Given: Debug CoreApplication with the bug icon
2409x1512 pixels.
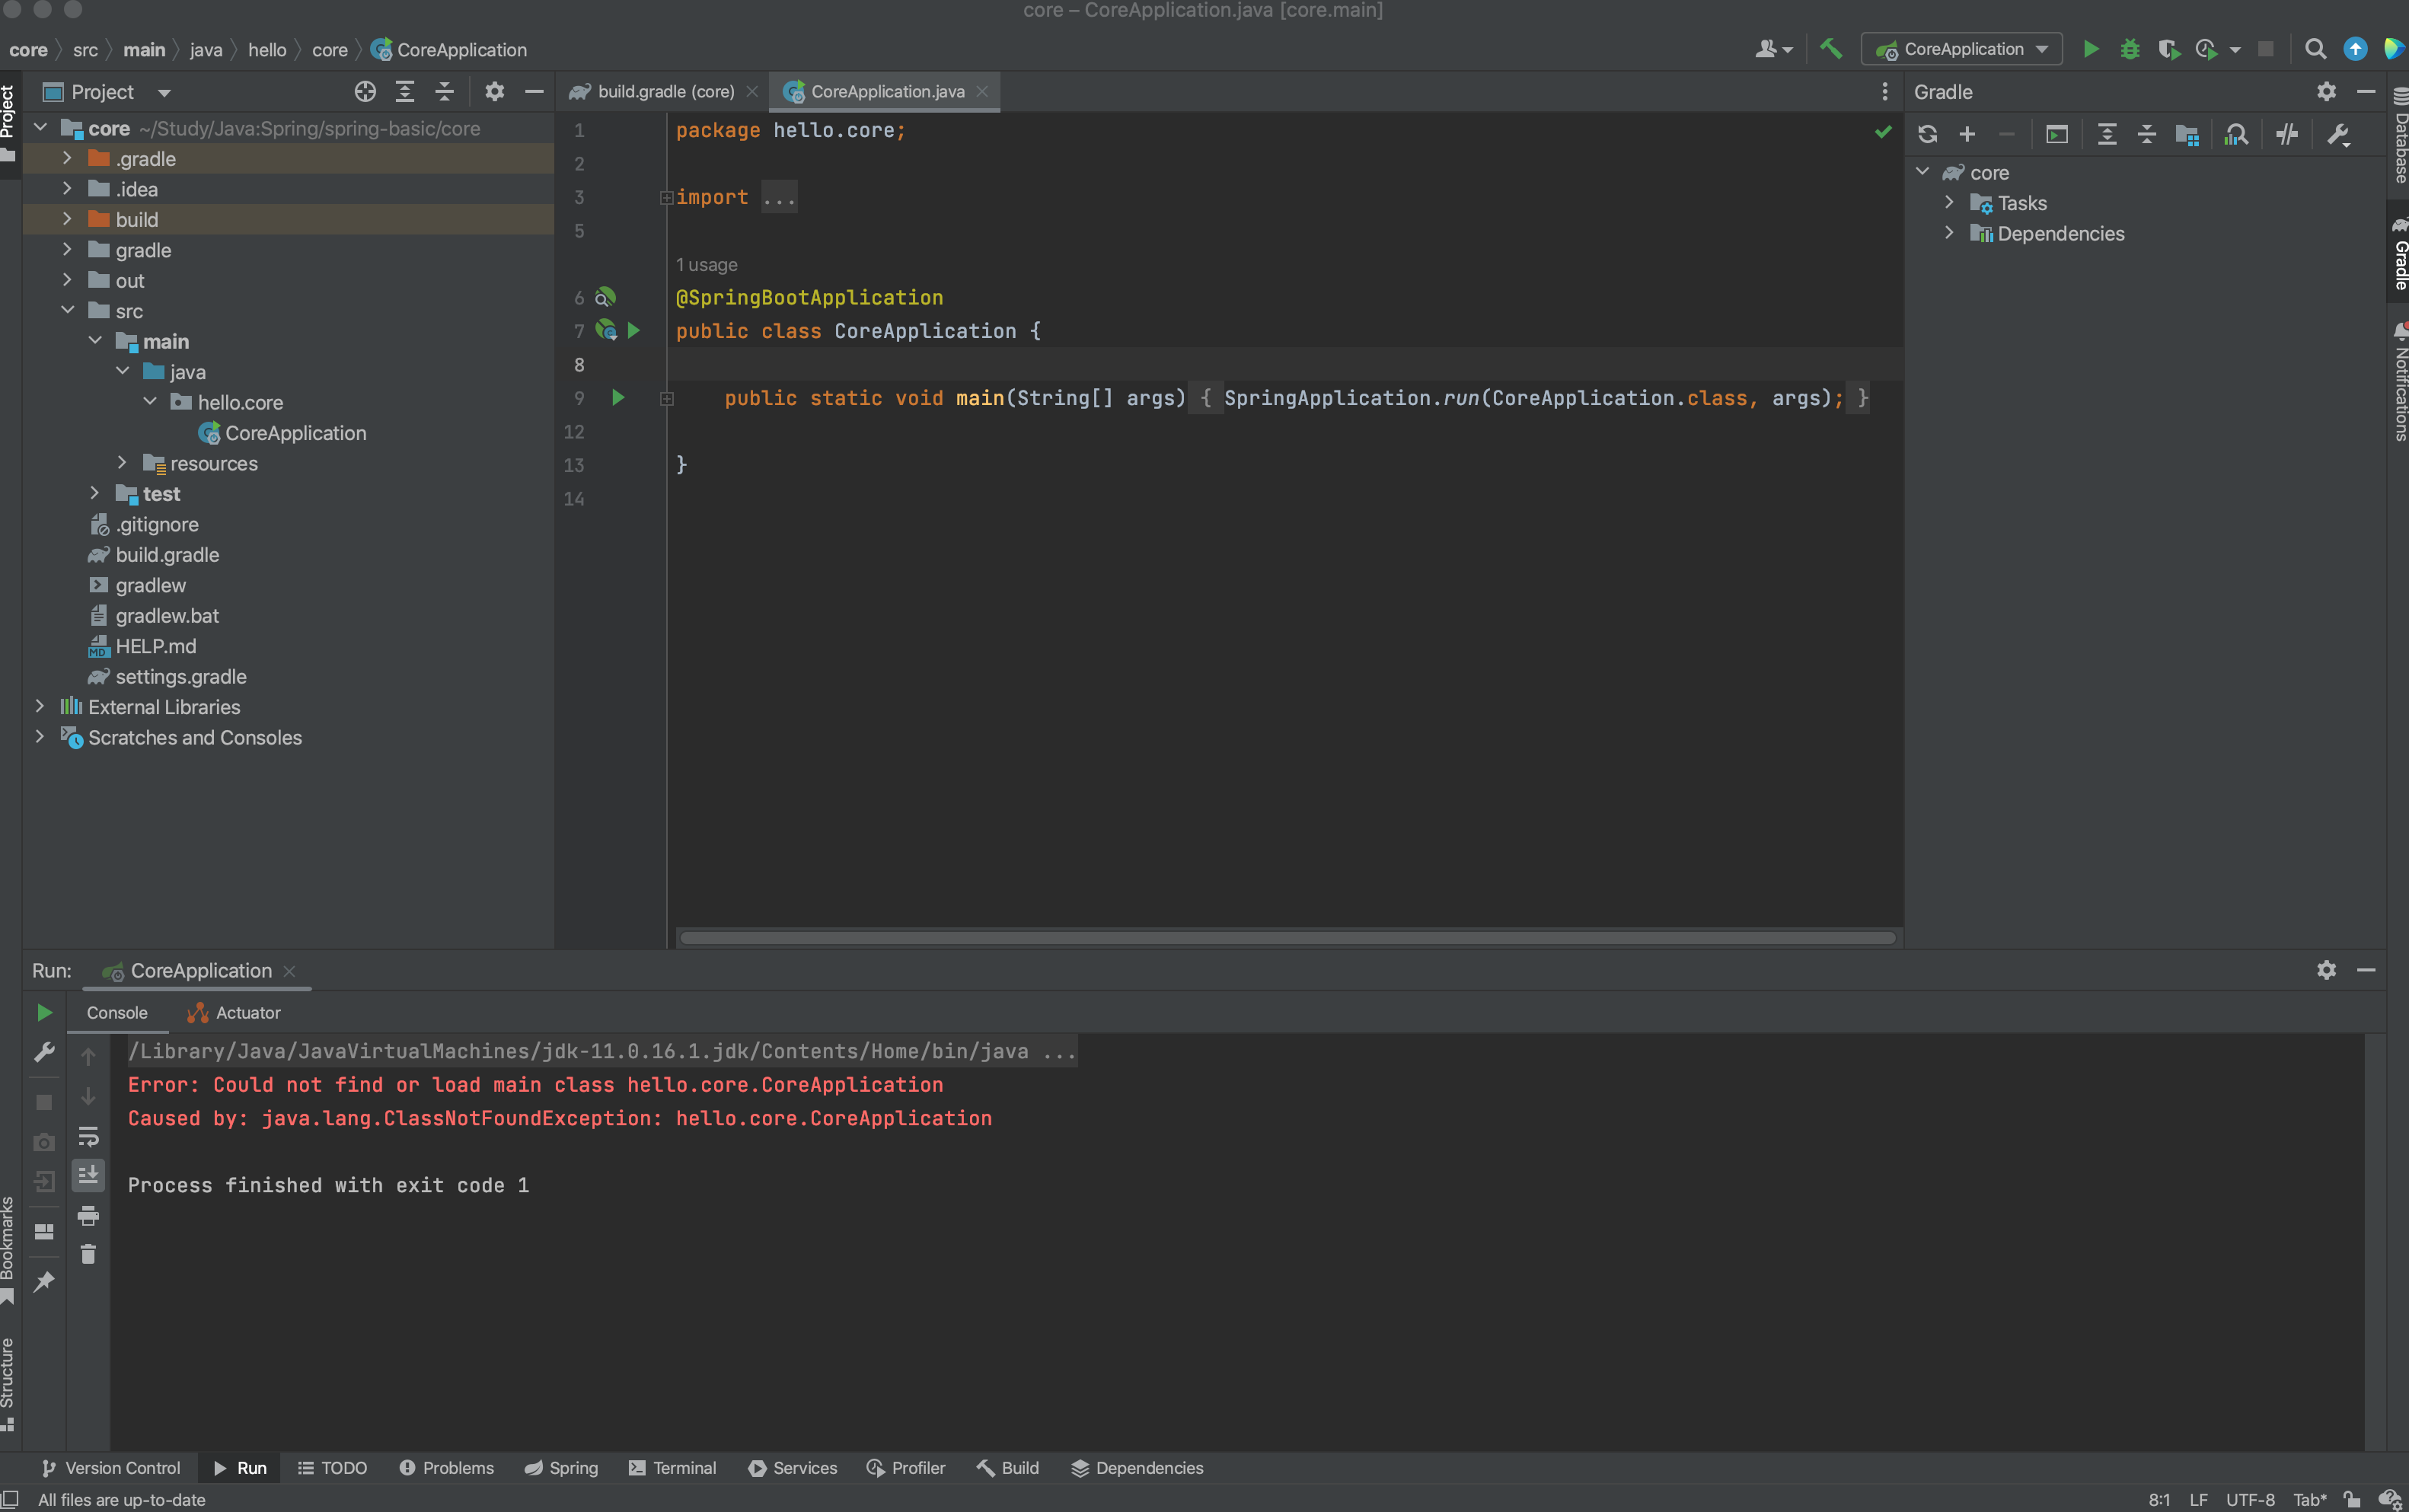Looking at the screenshot, I should [x=2130, y=49].
